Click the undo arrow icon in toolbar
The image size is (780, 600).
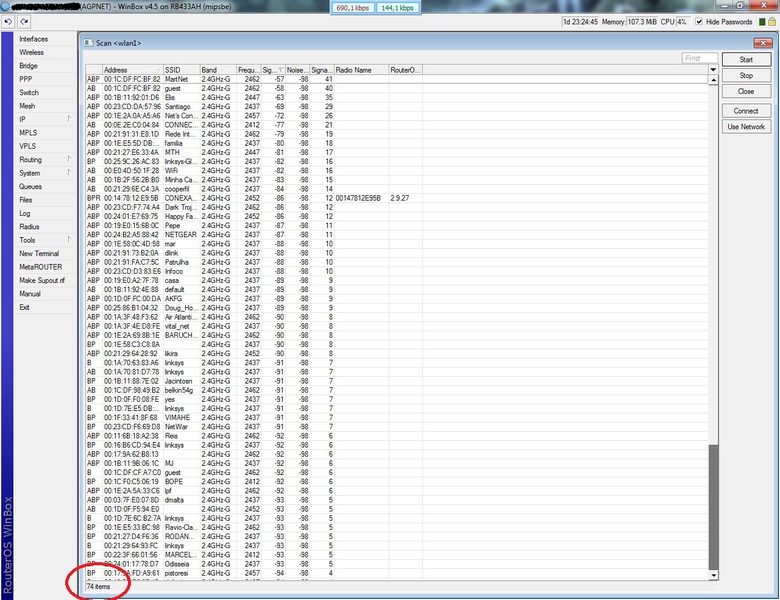click(8, 22)
